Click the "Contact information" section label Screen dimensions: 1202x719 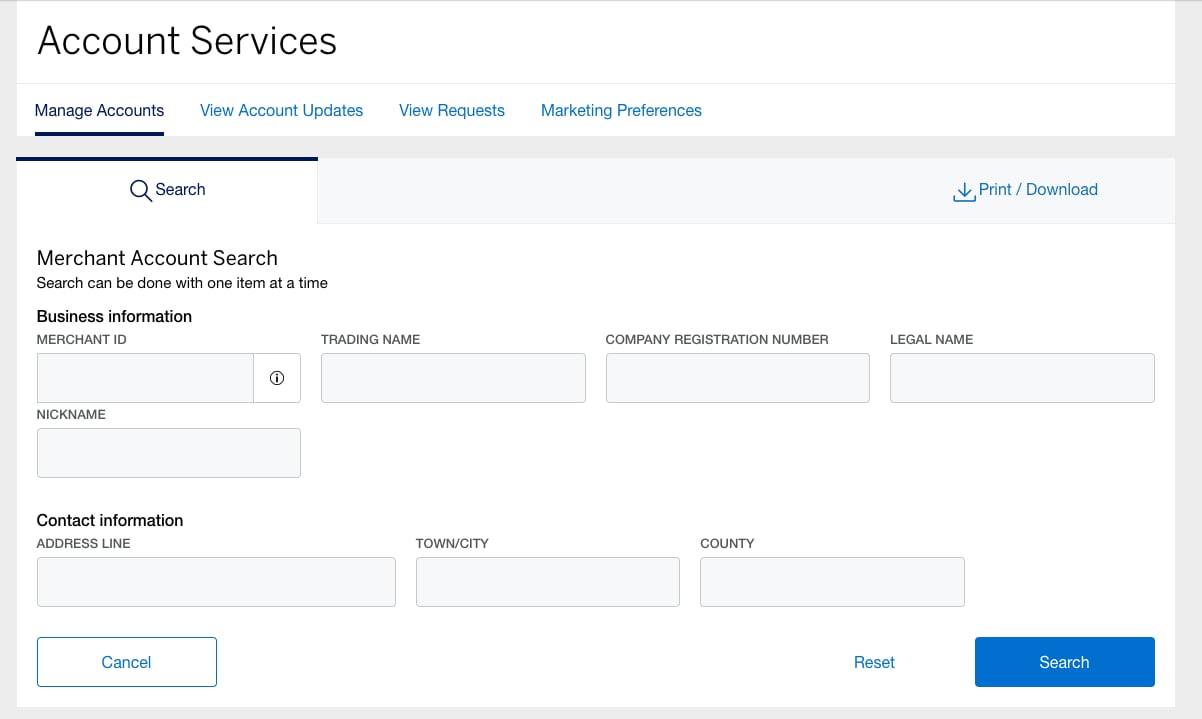(110, 520)
